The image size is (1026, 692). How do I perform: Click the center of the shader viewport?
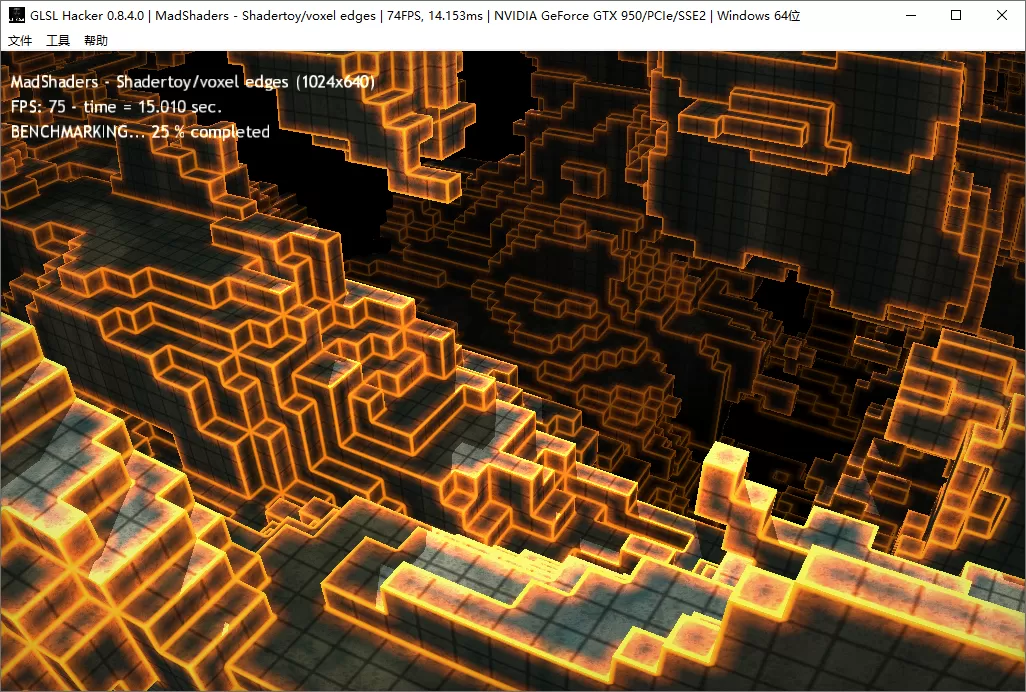513,371
